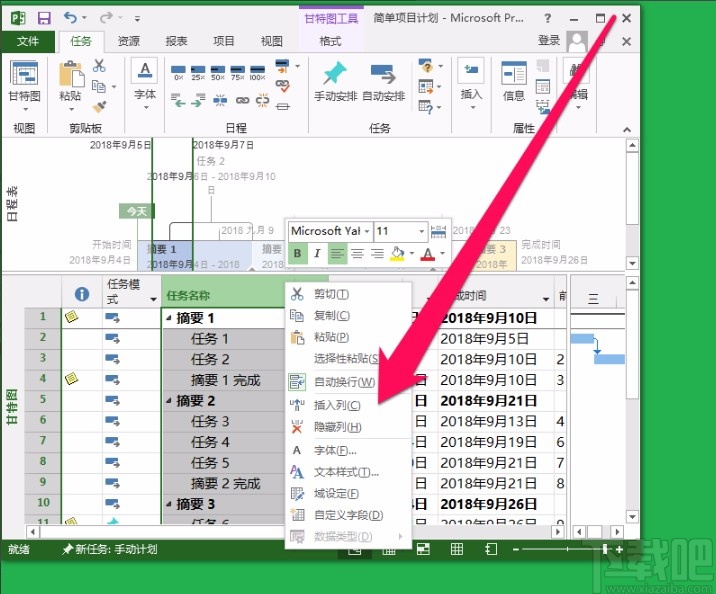Click the Format Painter brush icon
Image resolution: width=716 pixels, height=594 pixels.
point(99,107)
